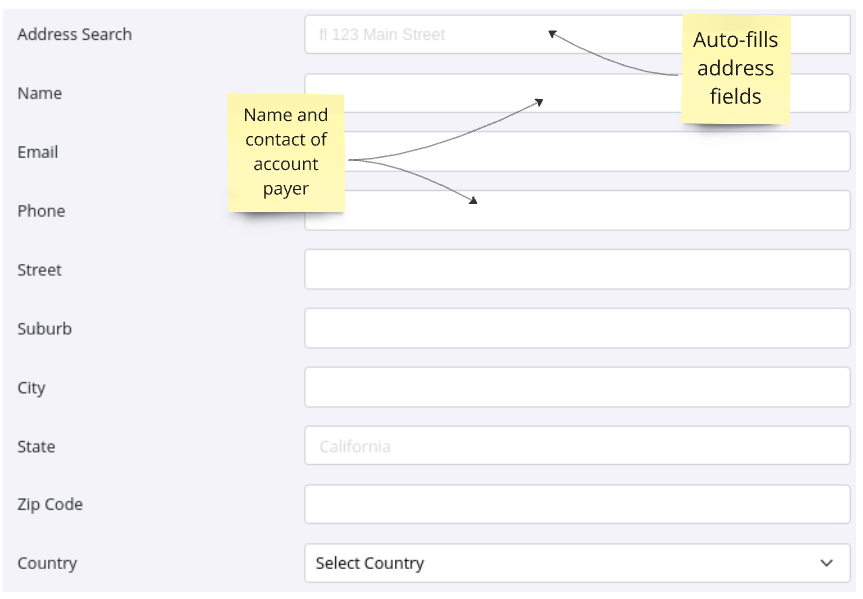Click the Address Search label
The height and width of the screenshot is (599, 863).
click(74, 34)
